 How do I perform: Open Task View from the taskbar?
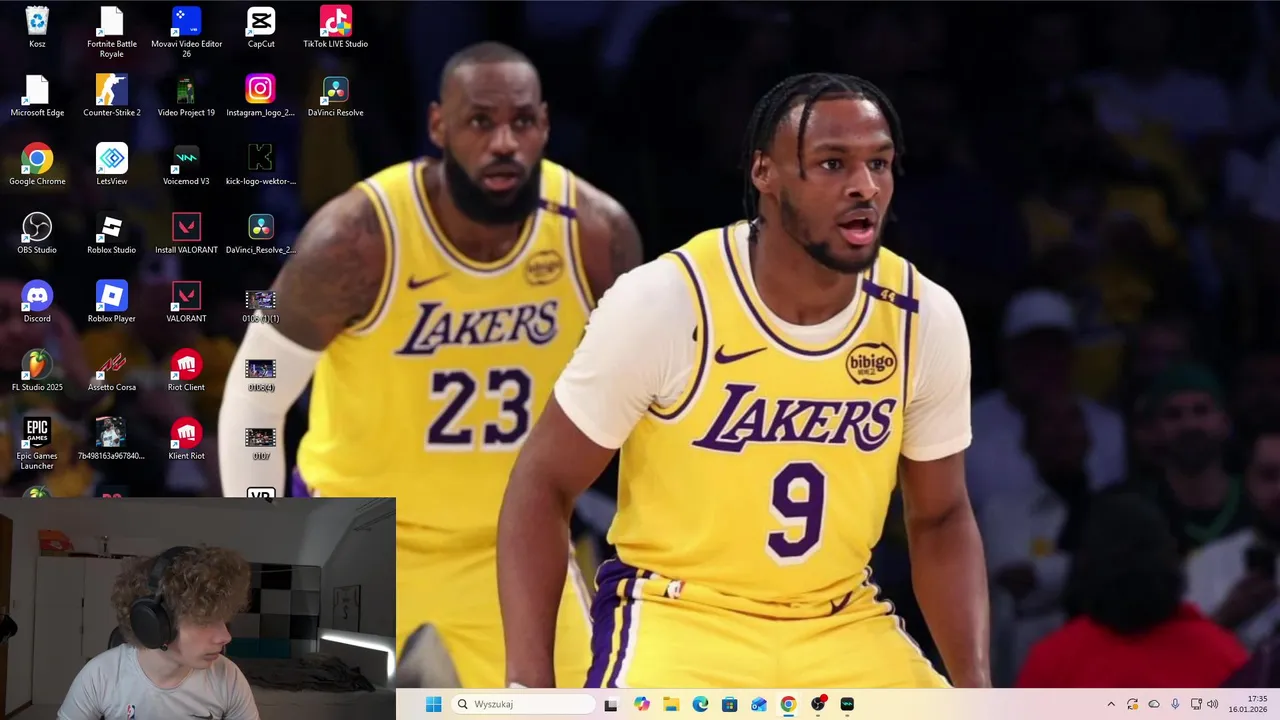coord(611,704)
